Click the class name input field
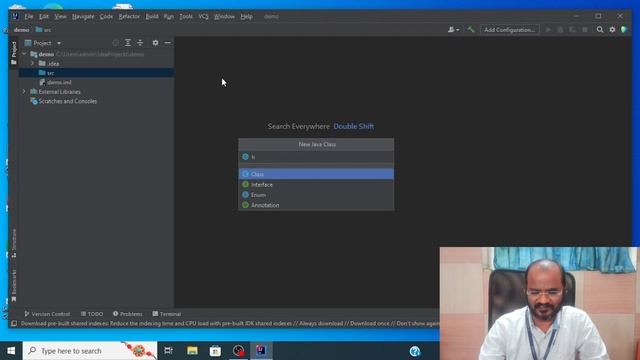 pyautogui.click(x=316, y=157)
